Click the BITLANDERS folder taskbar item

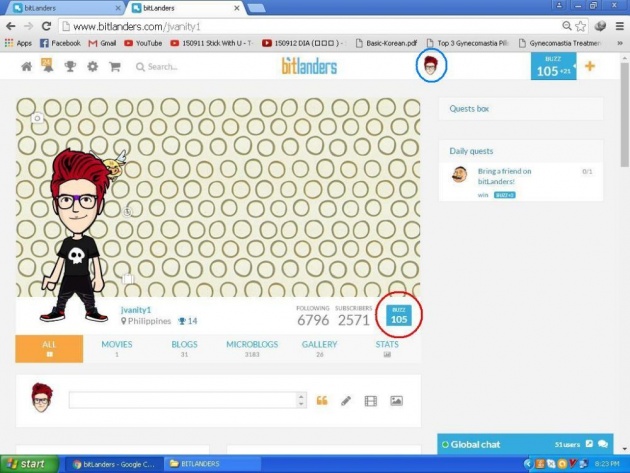pyautogui.click(x=212, y=464)
